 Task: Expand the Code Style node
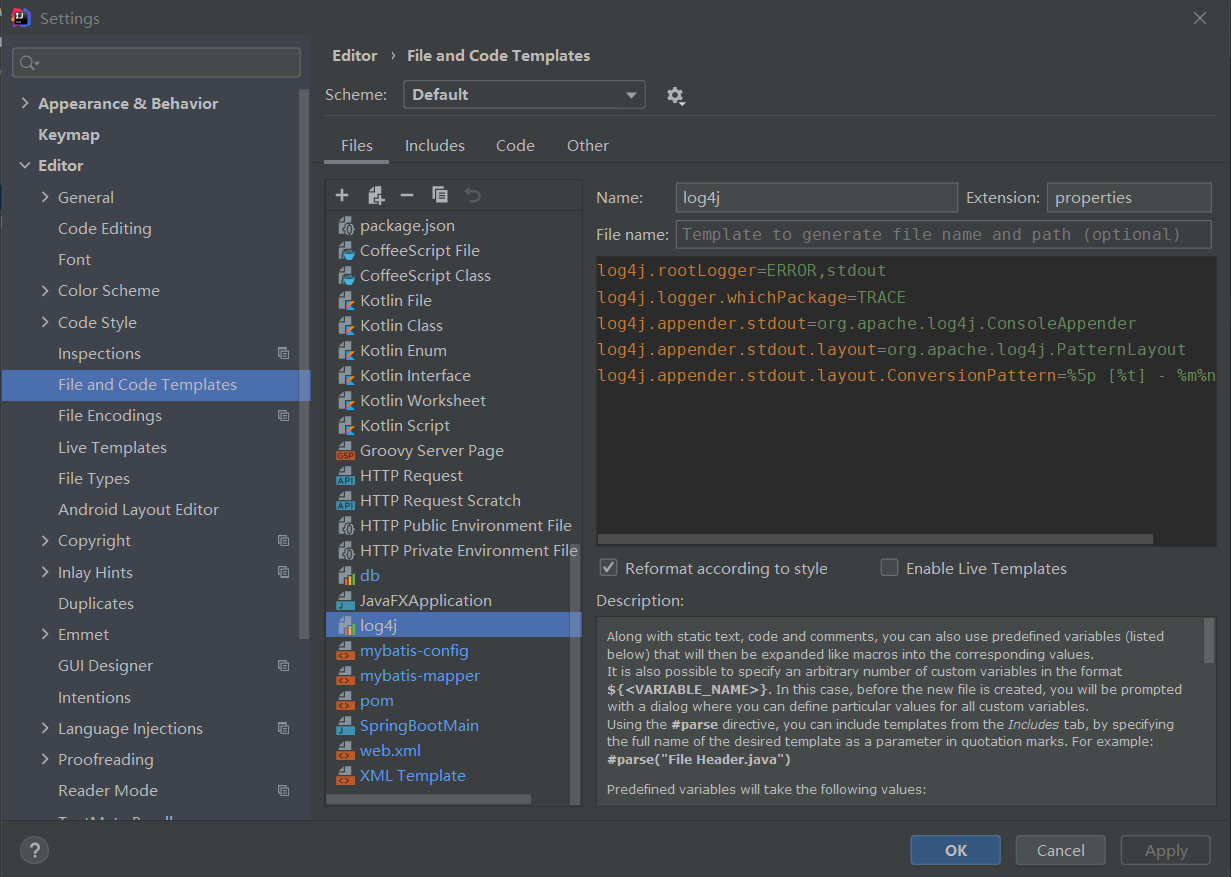[45, 322]
